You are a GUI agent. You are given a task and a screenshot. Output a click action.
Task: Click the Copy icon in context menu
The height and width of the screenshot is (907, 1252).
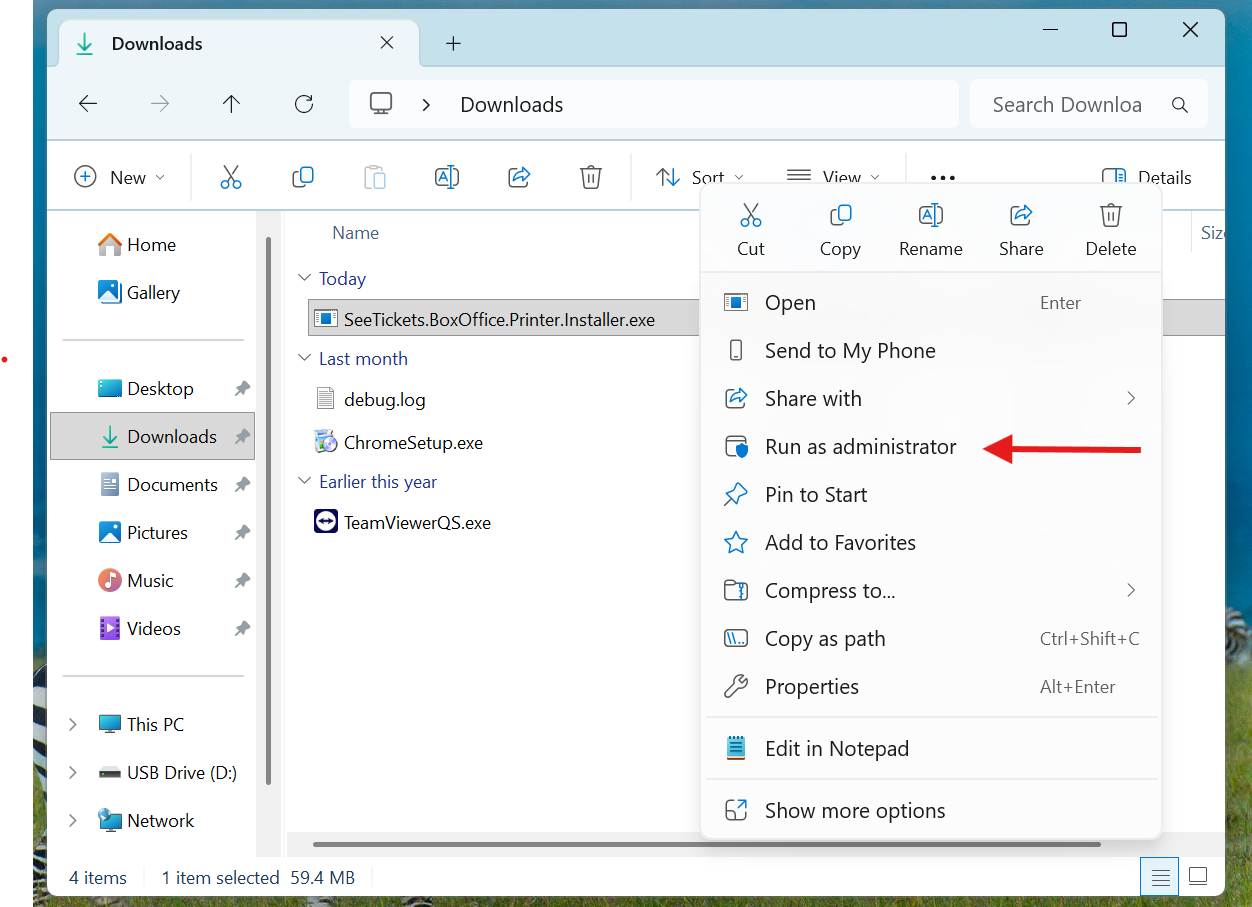click(840, 216)
